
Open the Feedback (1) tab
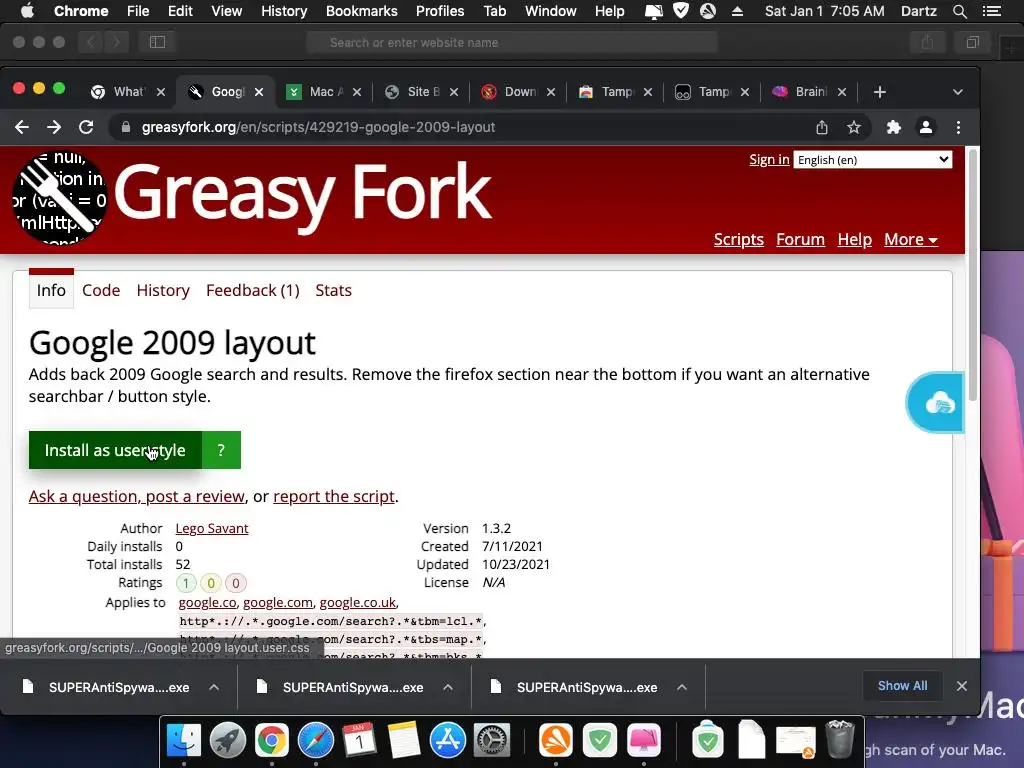(x=253, y=291)
